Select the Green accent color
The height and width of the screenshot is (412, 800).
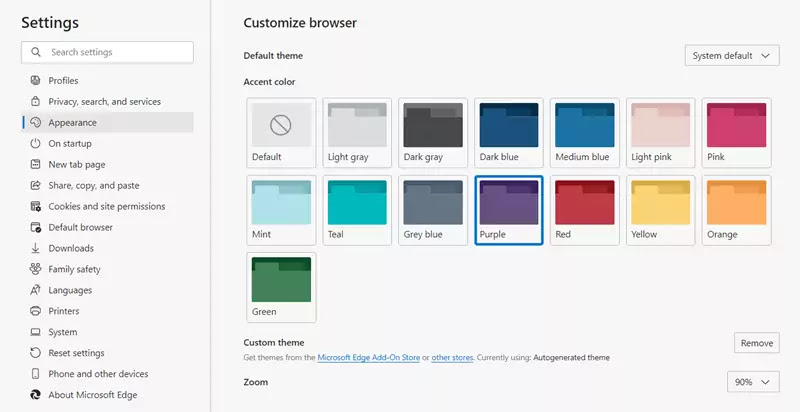(281, 287)
